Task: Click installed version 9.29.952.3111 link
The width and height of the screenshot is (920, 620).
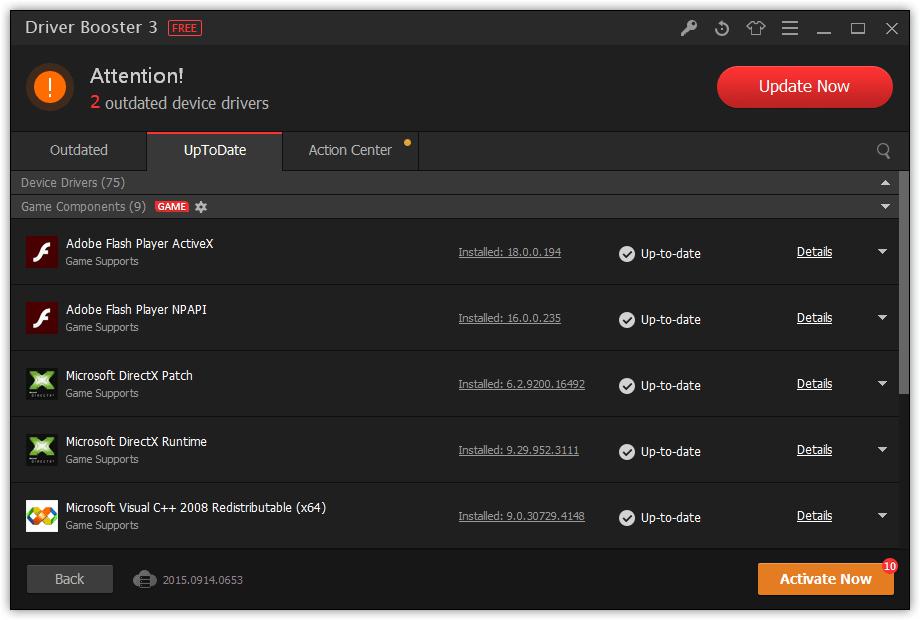Action: pyautogui.click(x=519, y=450)
